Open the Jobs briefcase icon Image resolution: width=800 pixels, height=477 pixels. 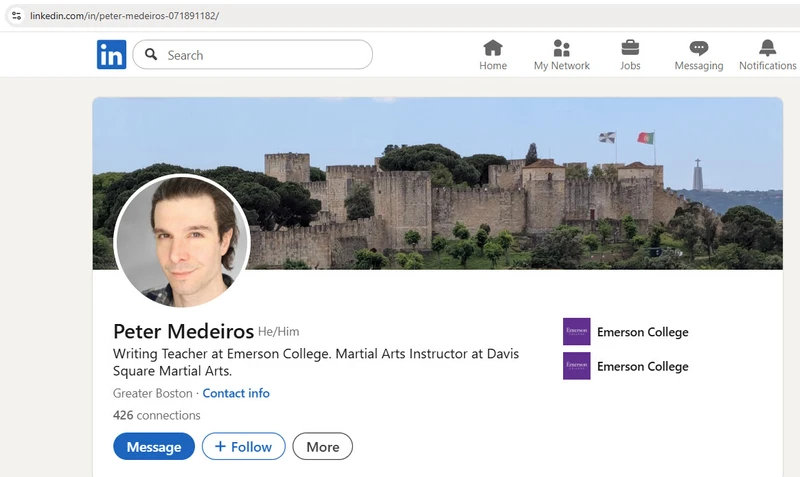(x=630, y=47)
